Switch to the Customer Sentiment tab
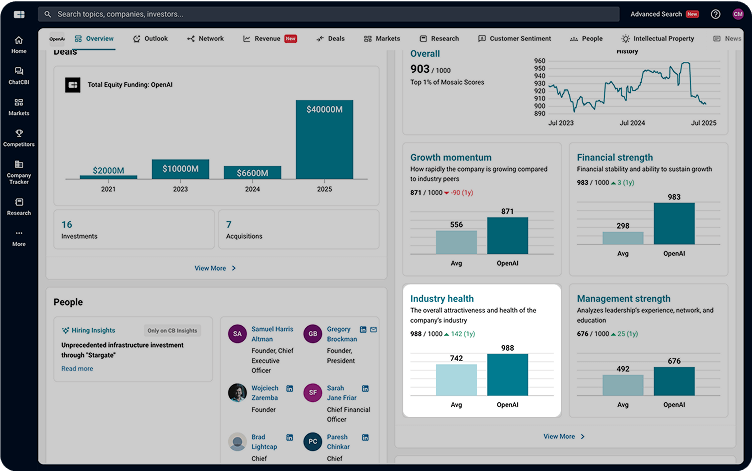Screen dimensions: 752x471 coord(516,38)
